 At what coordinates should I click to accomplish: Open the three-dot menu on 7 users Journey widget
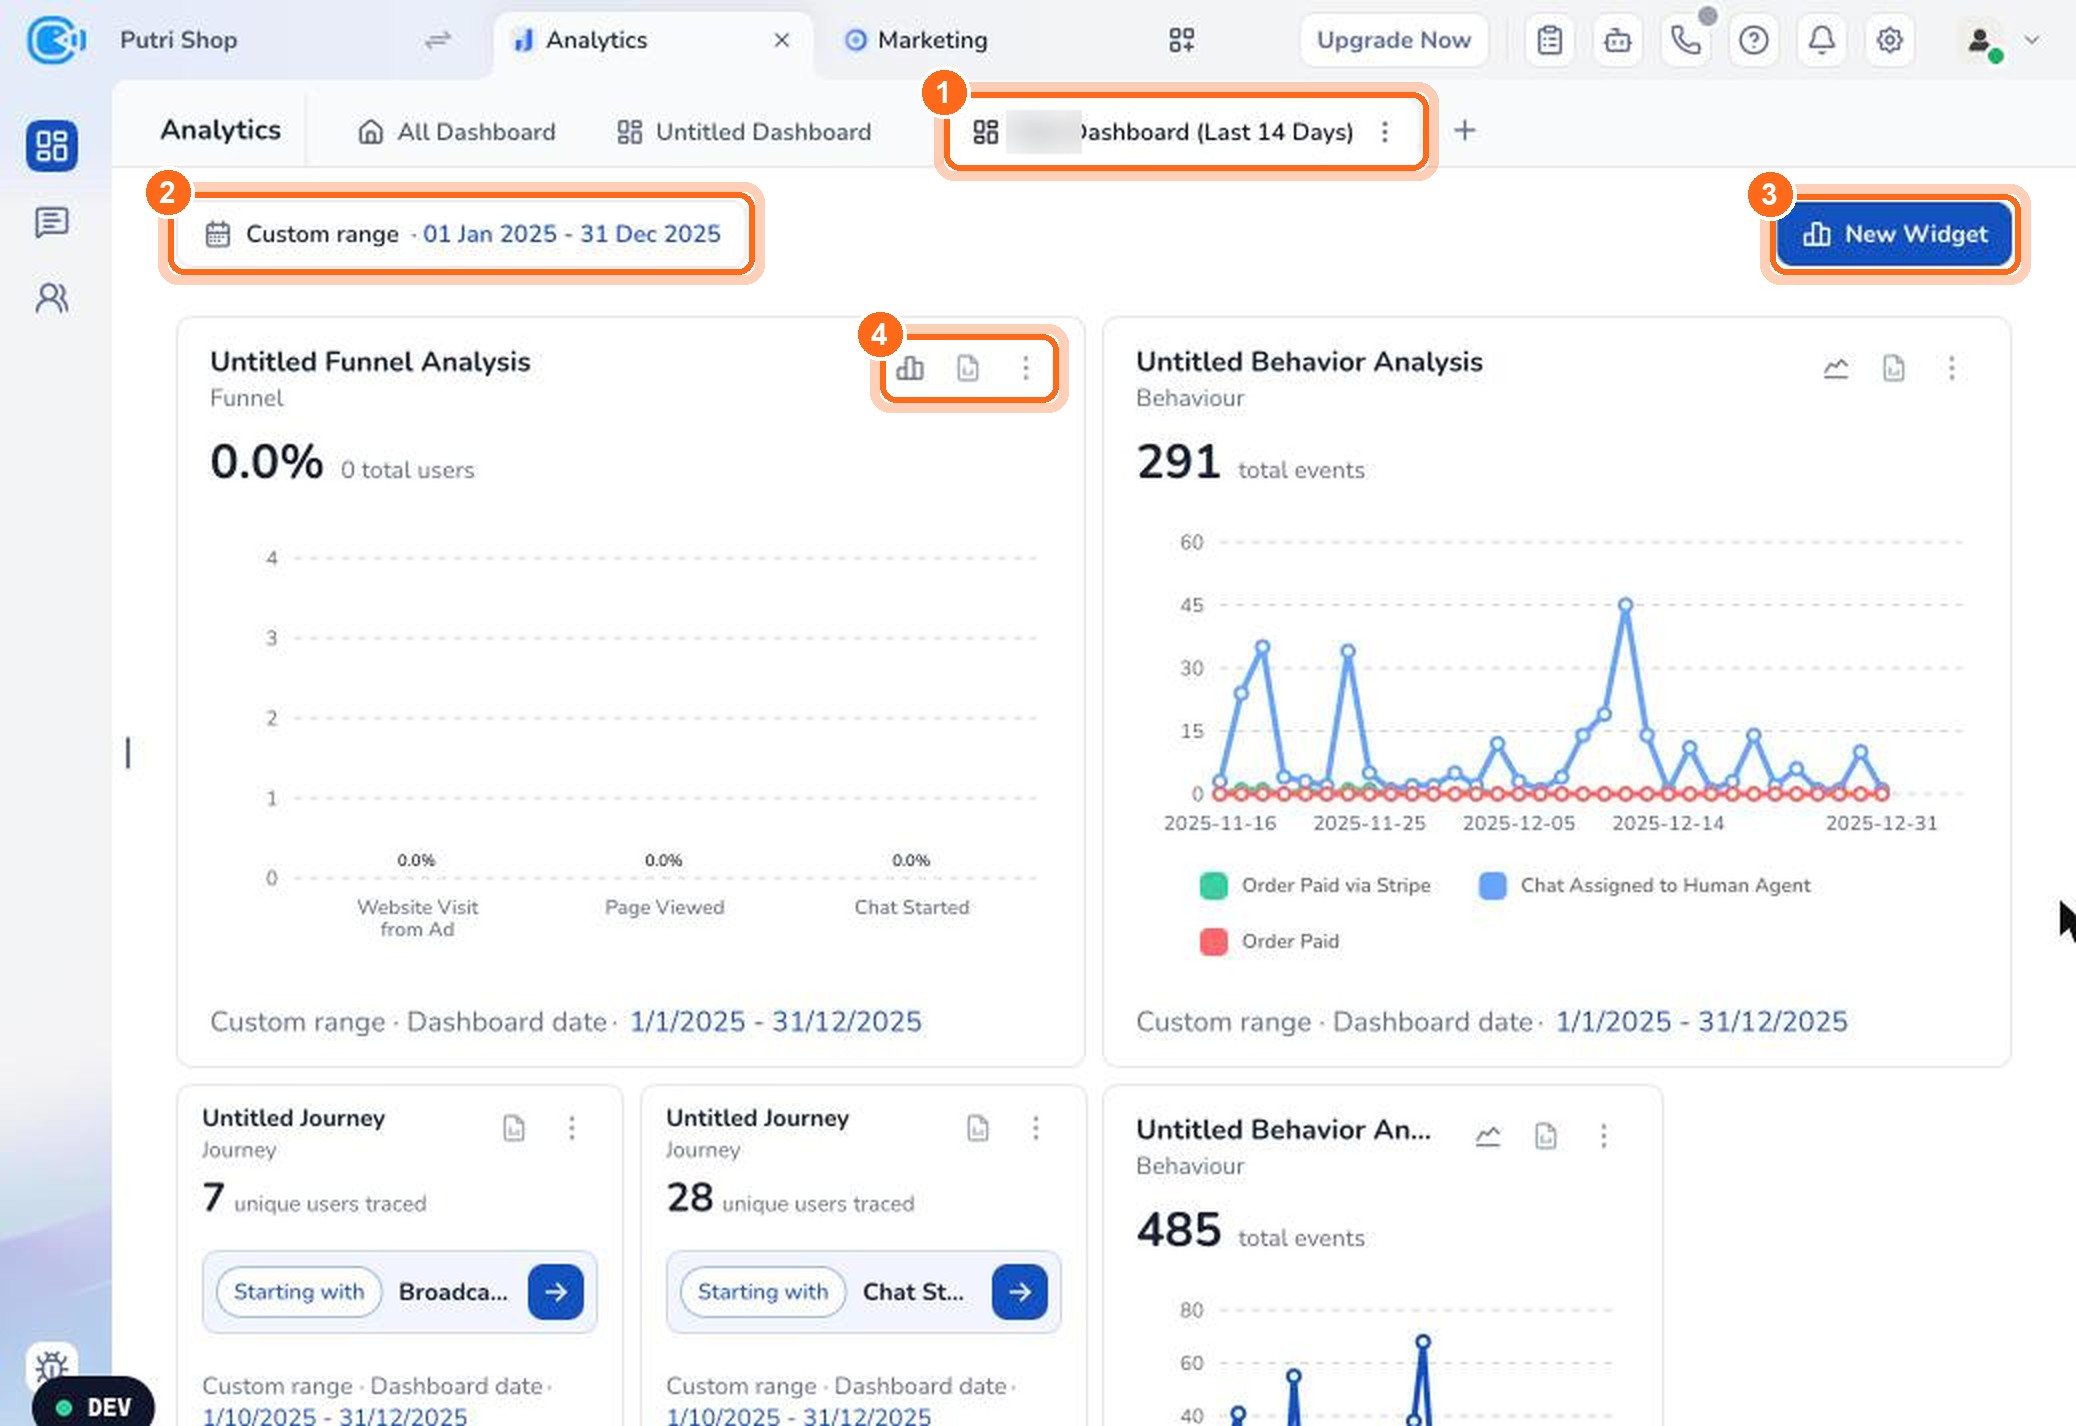(572, 1128)
